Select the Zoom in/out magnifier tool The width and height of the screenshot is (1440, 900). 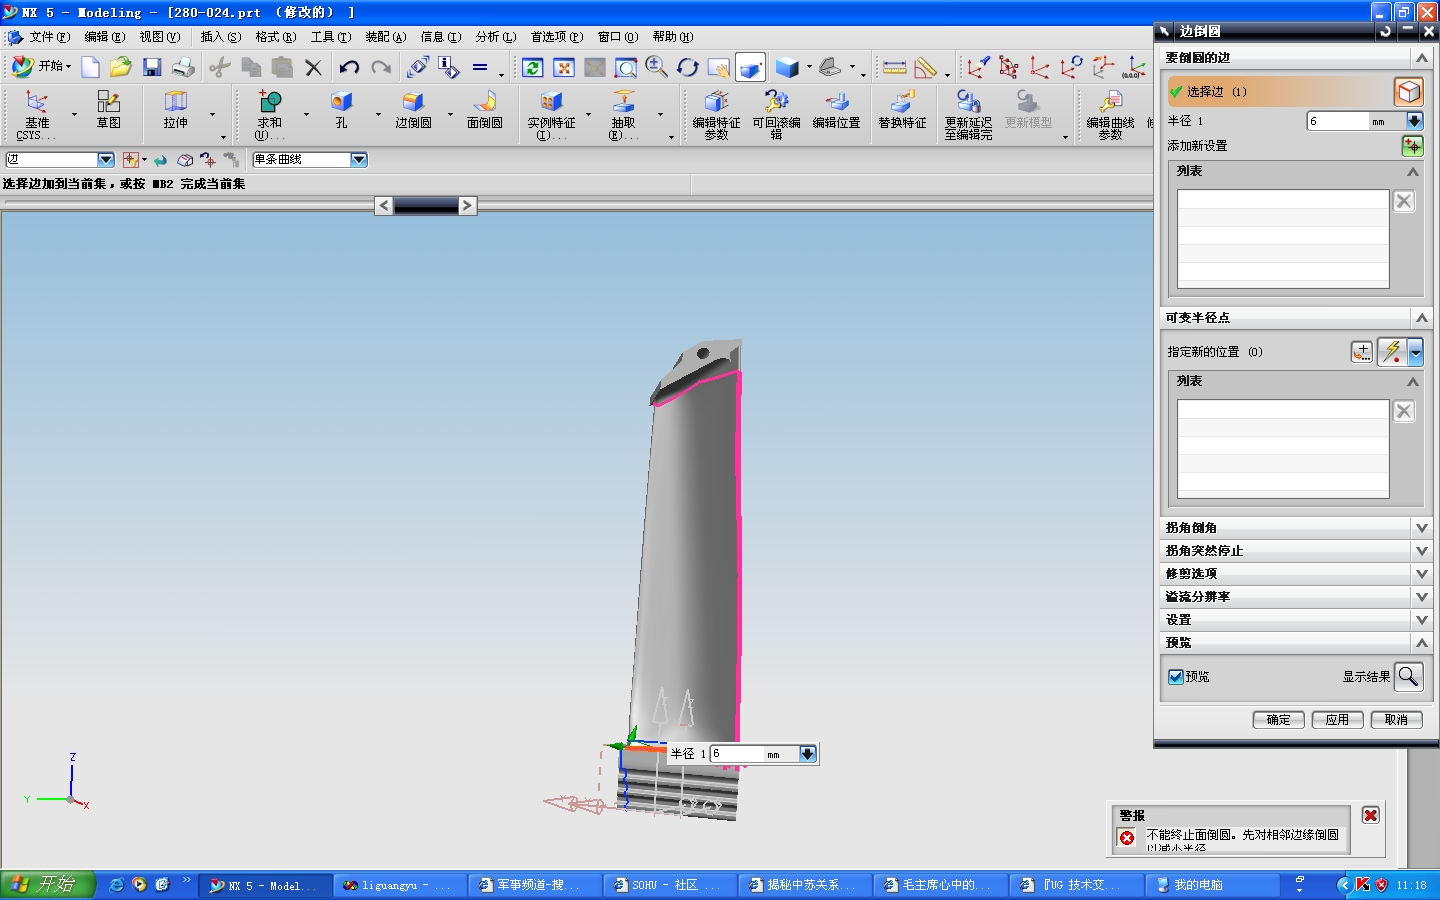coord(657,67)
